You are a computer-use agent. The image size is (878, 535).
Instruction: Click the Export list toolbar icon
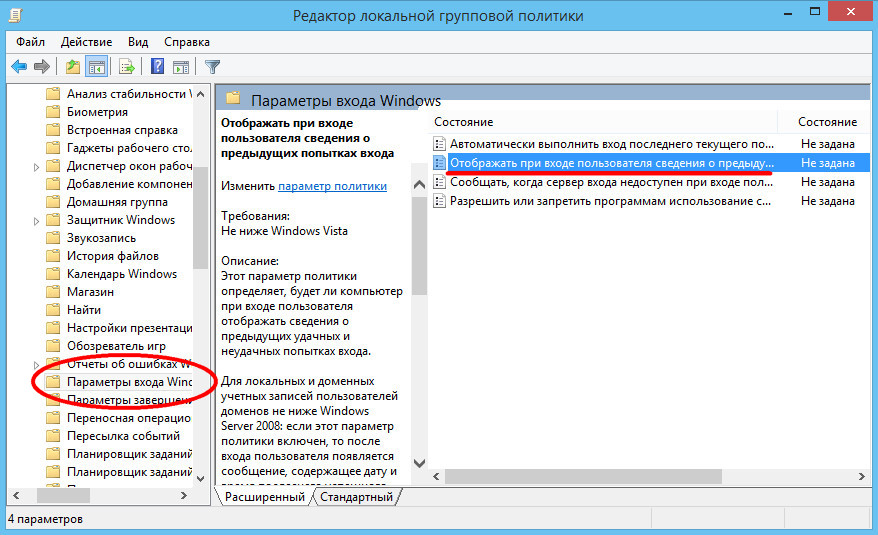[x=127, y=67]
